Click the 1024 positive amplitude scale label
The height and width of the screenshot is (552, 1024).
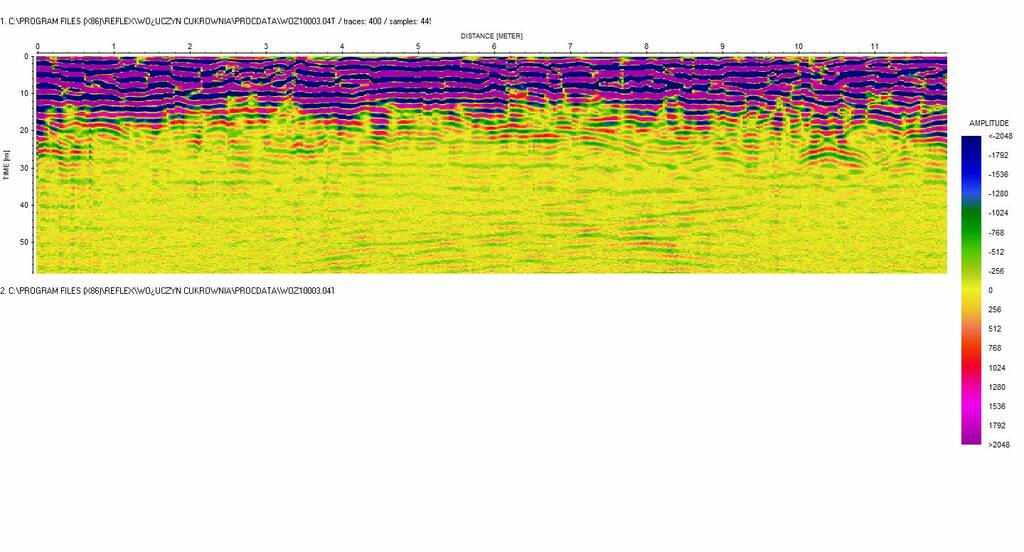(996, 367)
